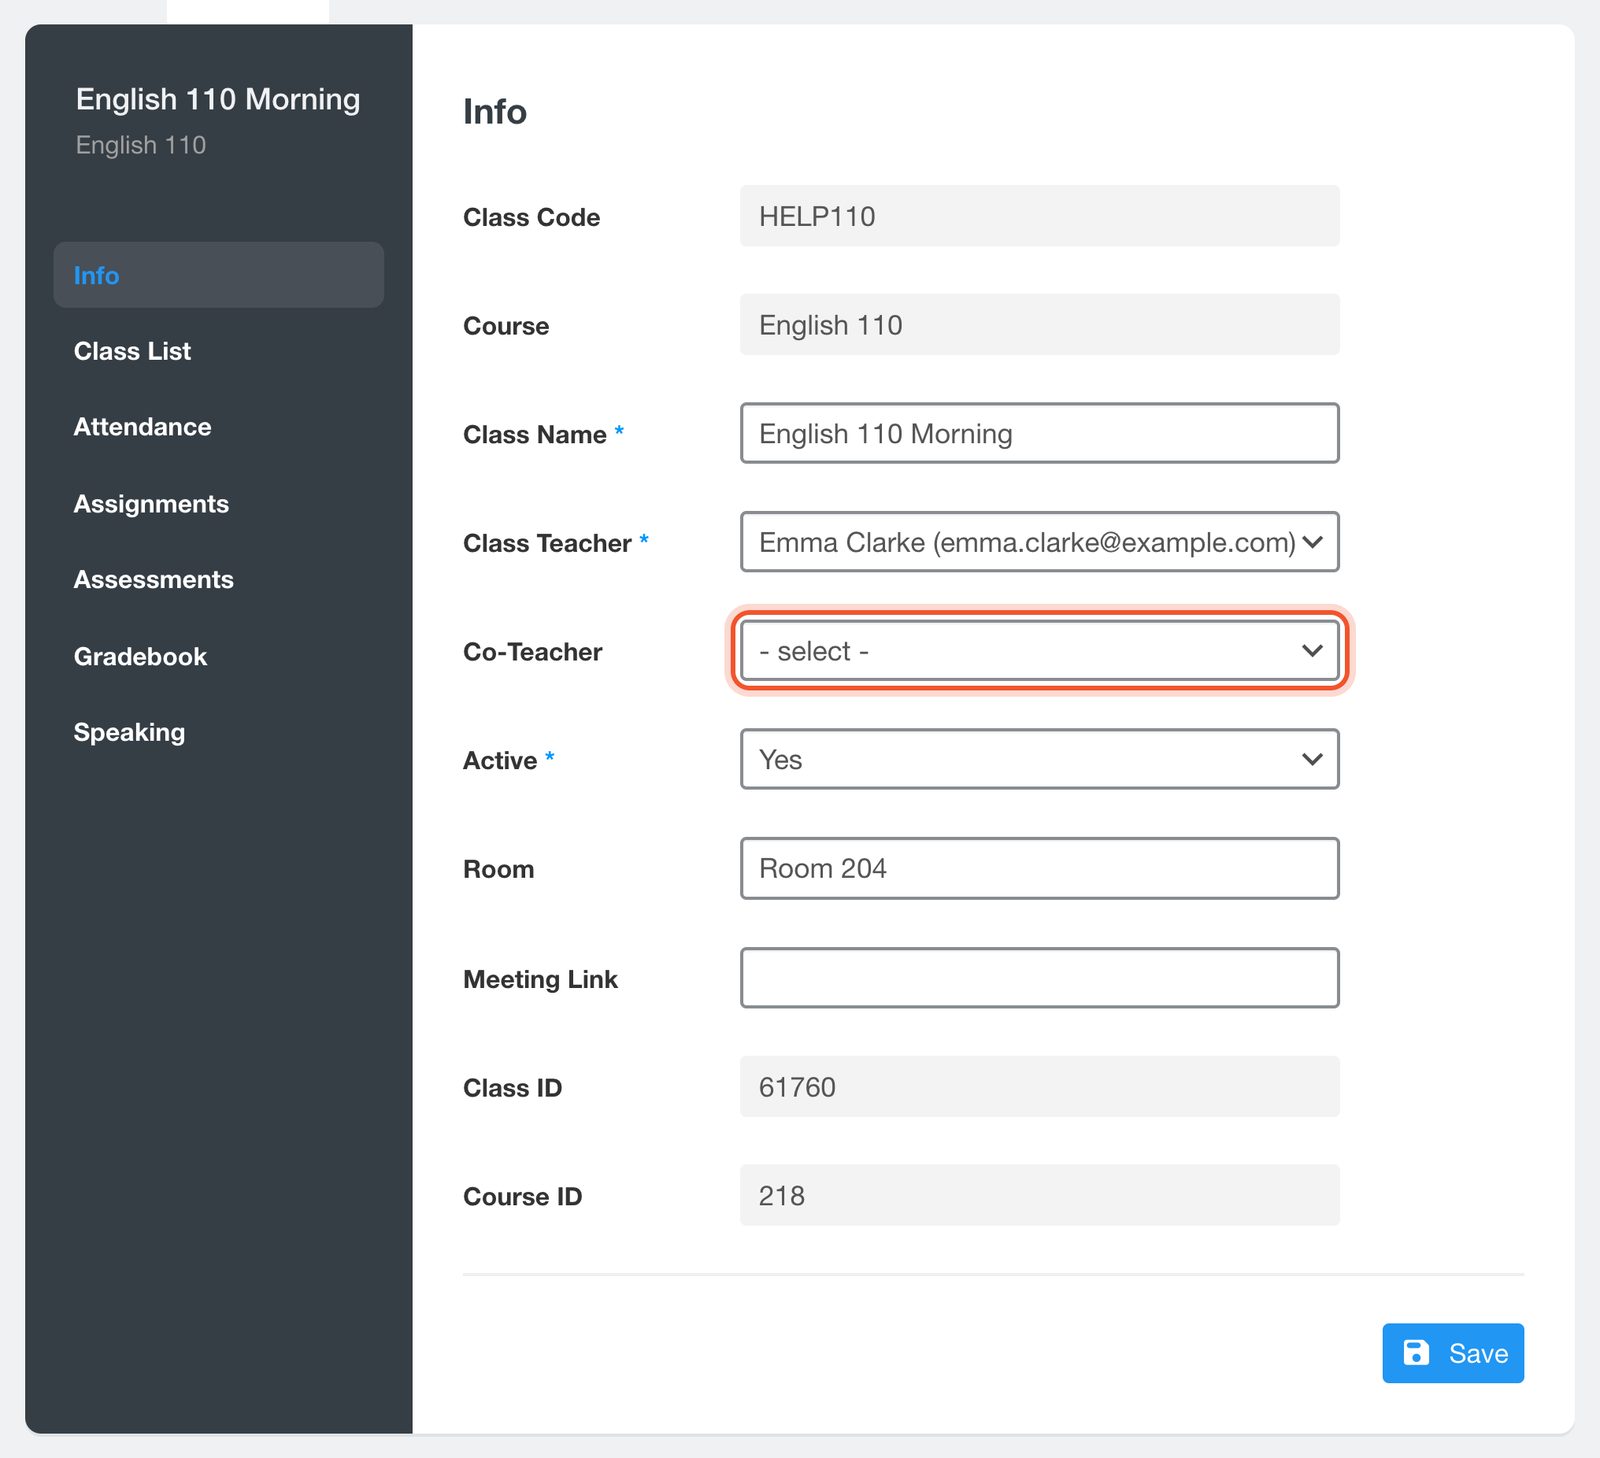The width and height of the screenshot is (1600, 1458).
Task: Click the 'Active' field label
Action: coord(500,760)
